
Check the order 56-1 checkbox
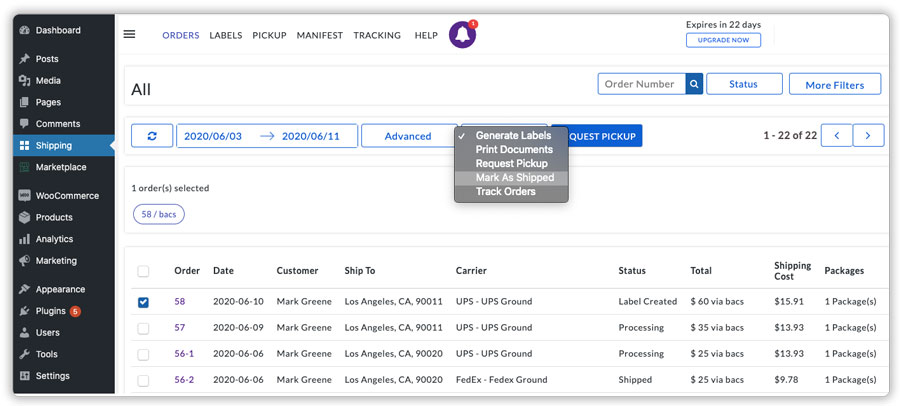tap(143, 354)
